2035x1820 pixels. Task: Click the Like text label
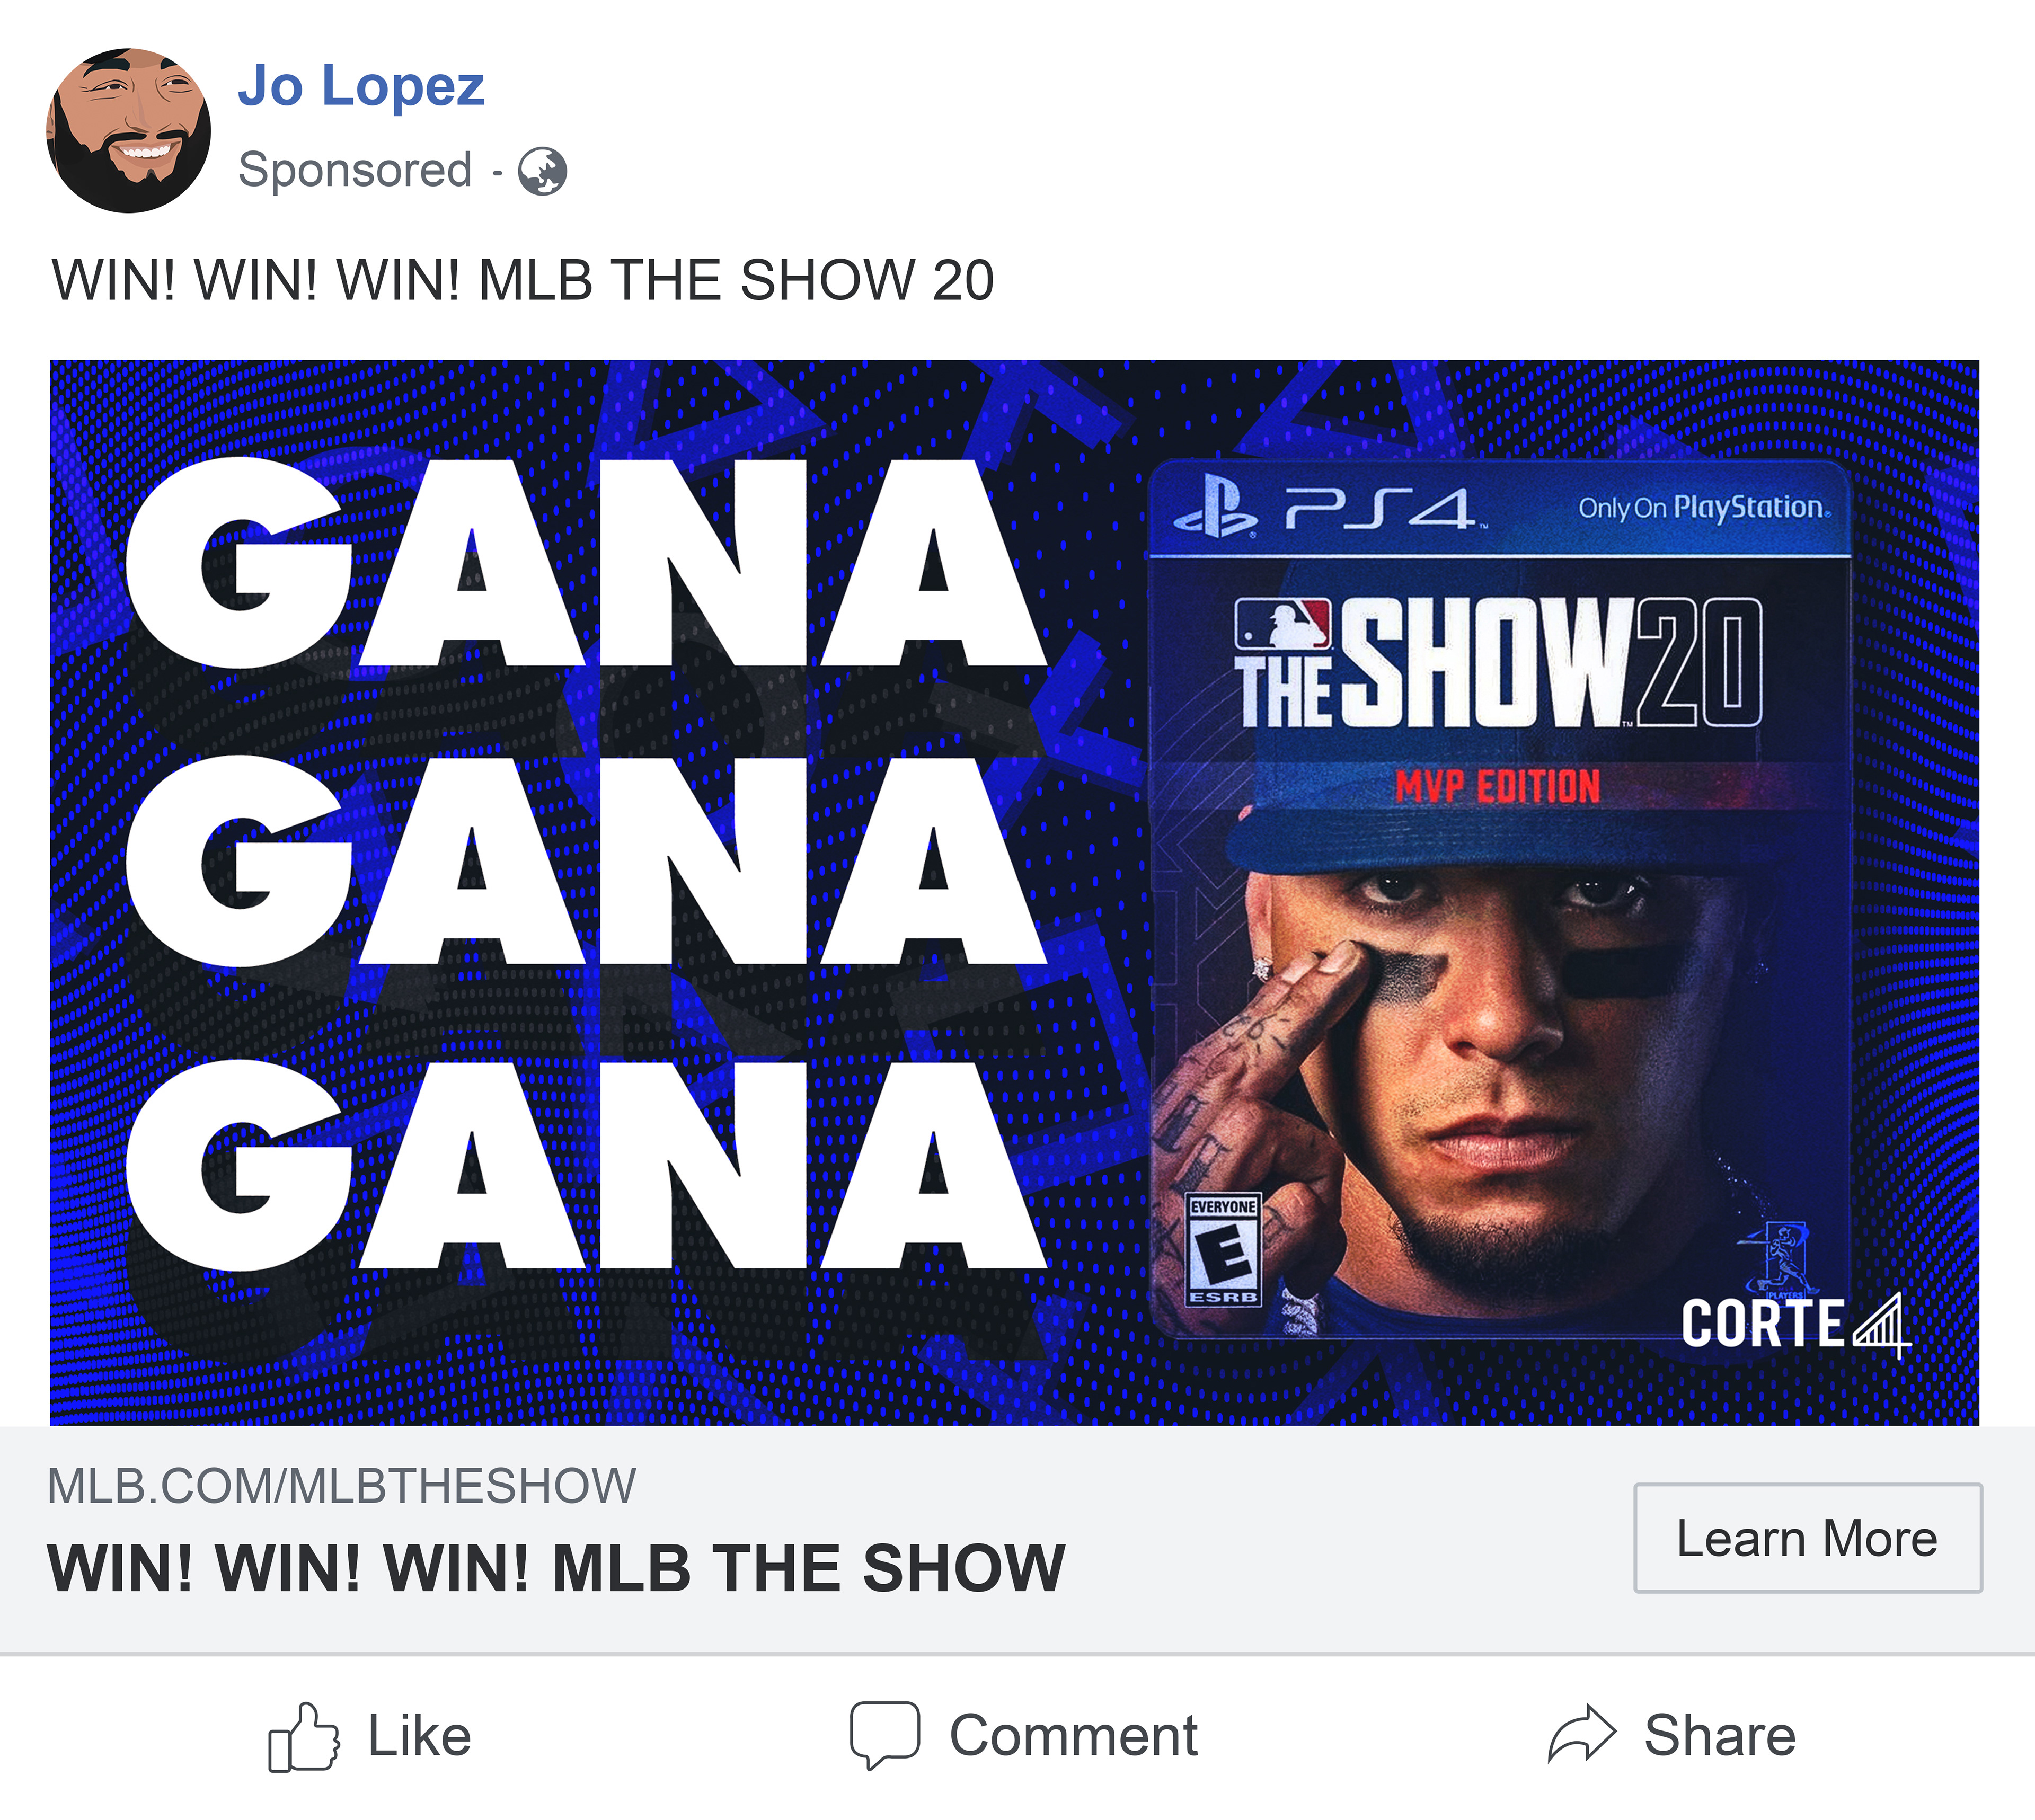419,1736
